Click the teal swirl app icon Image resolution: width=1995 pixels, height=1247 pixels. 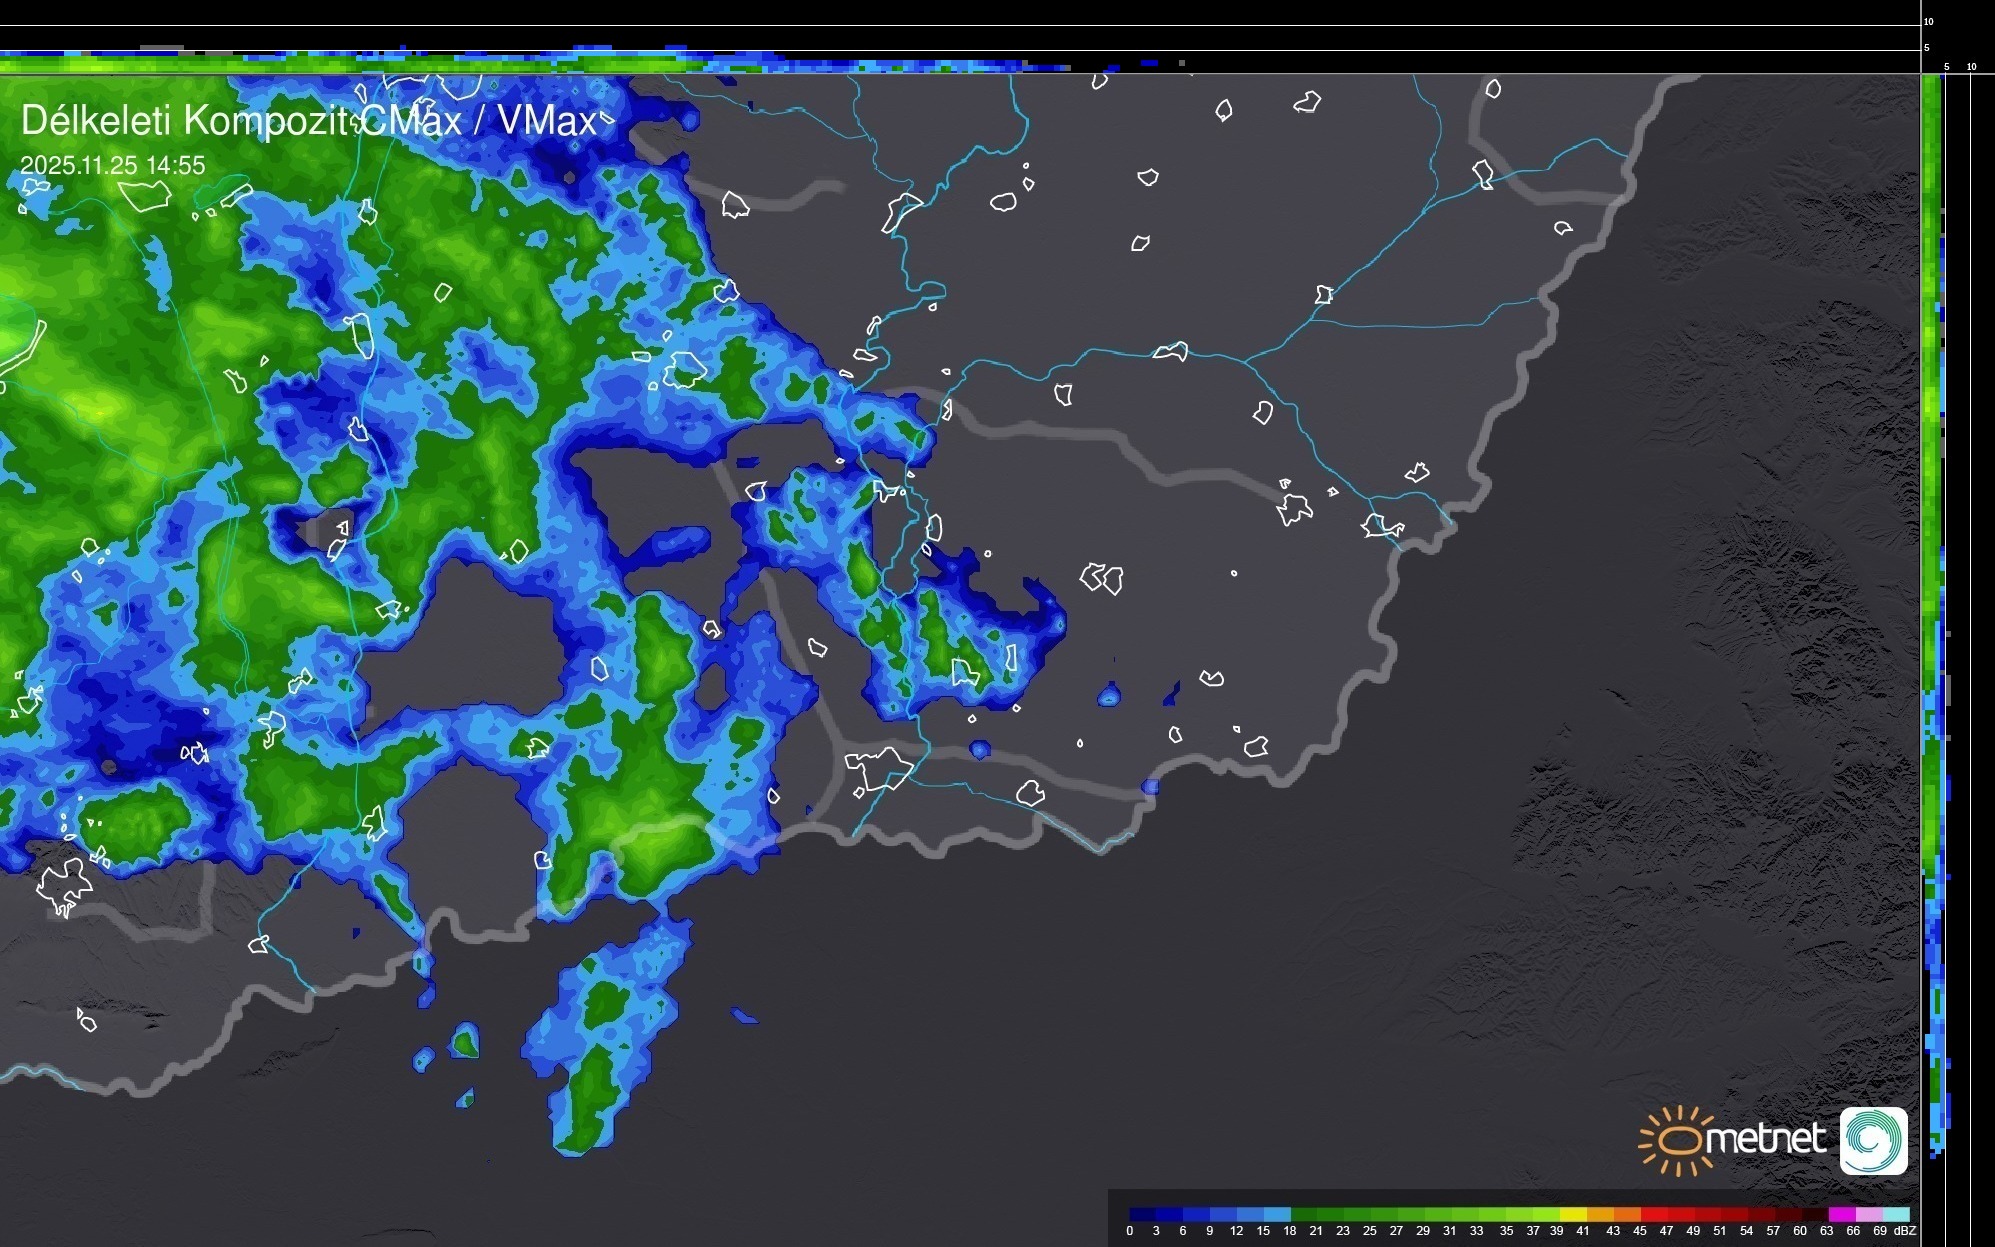1873,1140
